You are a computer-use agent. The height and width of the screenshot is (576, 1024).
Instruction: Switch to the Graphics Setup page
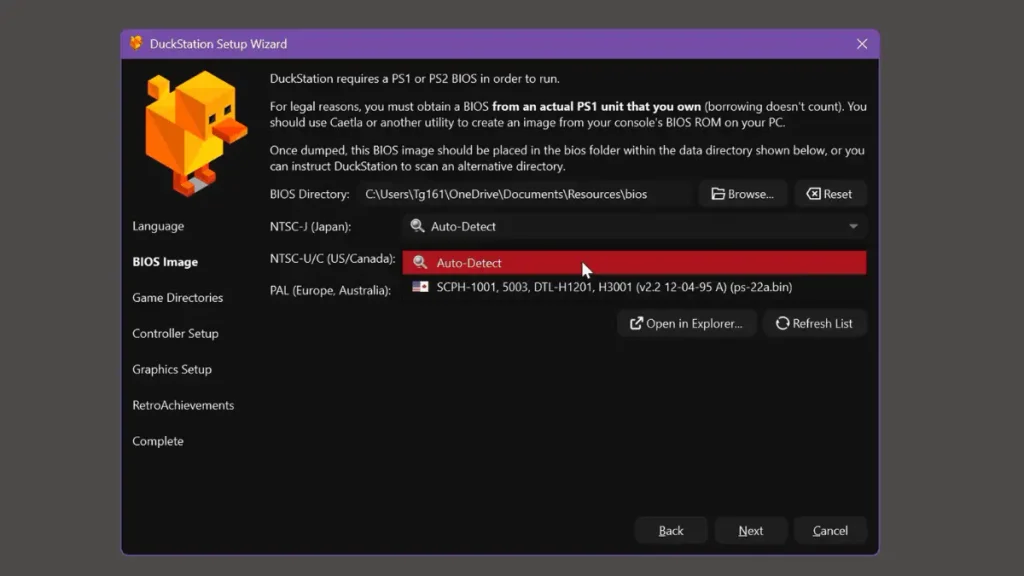tap(172, 370)
